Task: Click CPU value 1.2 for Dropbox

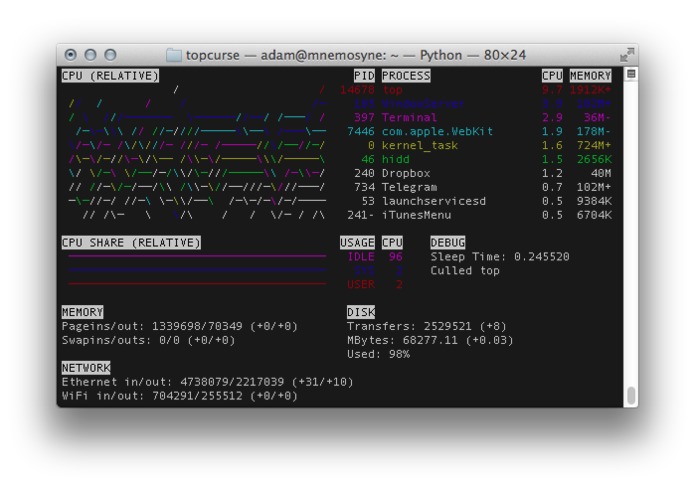Action: coord(552,173)
